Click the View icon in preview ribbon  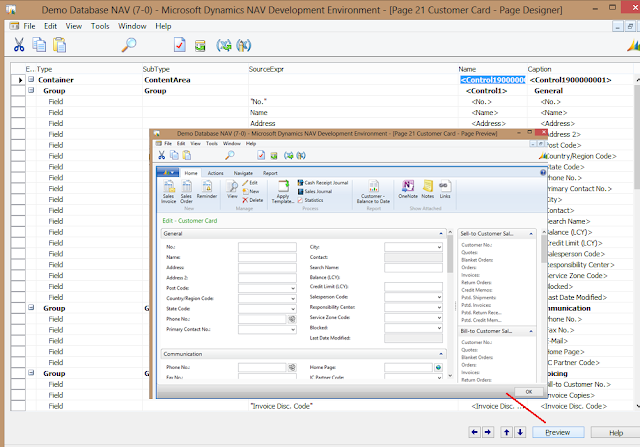[232, 190]
